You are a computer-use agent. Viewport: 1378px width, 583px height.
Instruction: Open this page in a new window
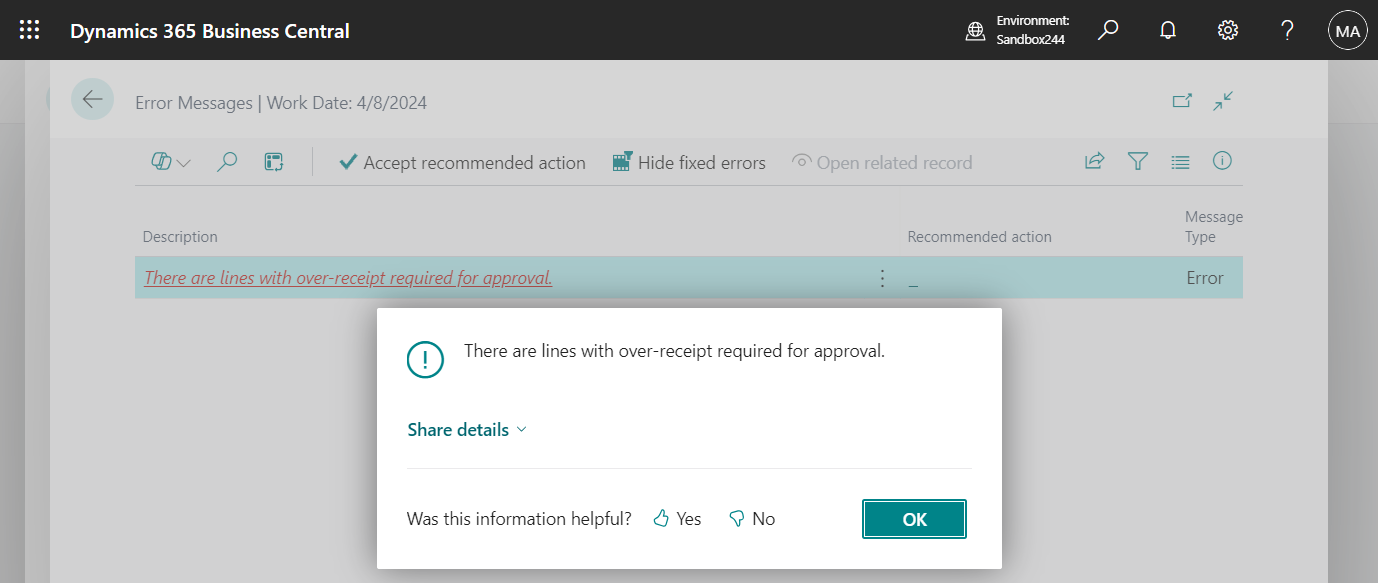[x=1182, y=101]
